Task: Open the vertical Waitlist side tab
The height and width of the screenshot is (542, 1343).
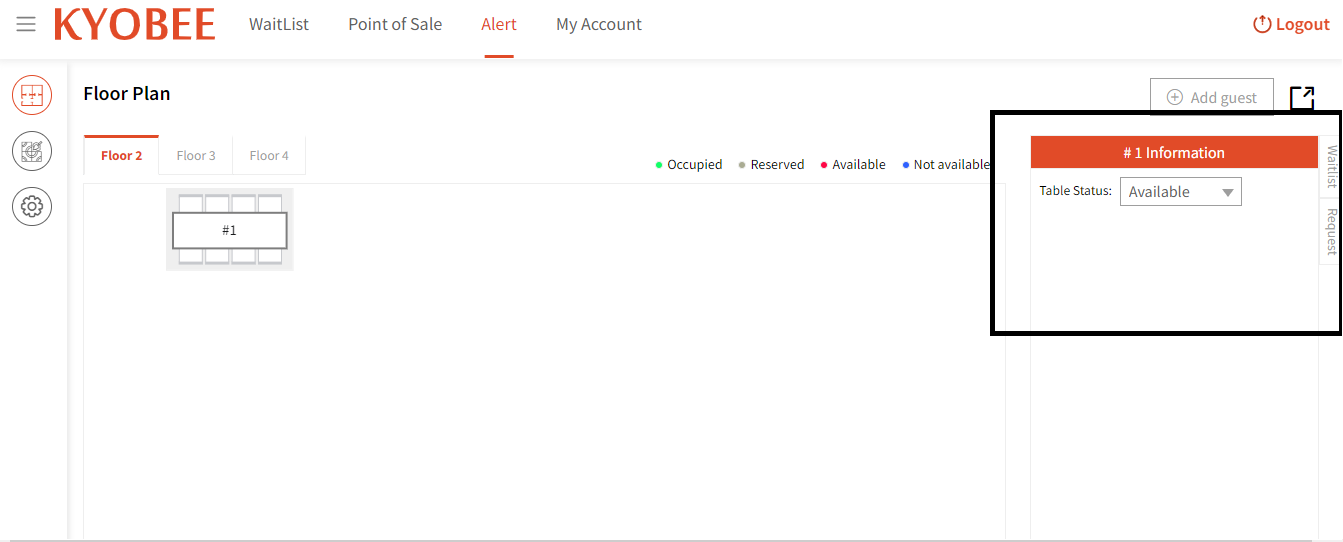Action: coord(1331,167)
